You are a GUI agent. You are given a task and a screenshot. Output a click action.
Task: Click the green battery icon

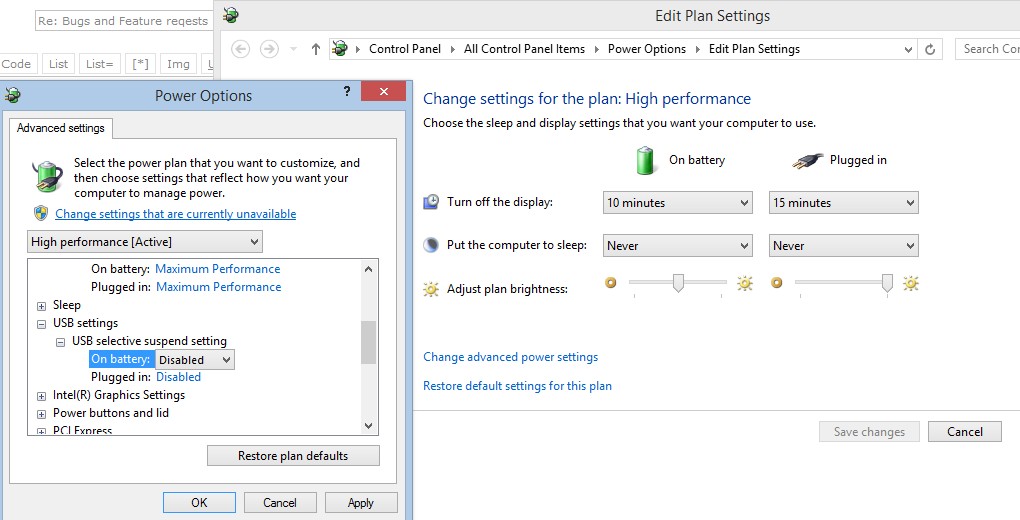pos(645,159)
